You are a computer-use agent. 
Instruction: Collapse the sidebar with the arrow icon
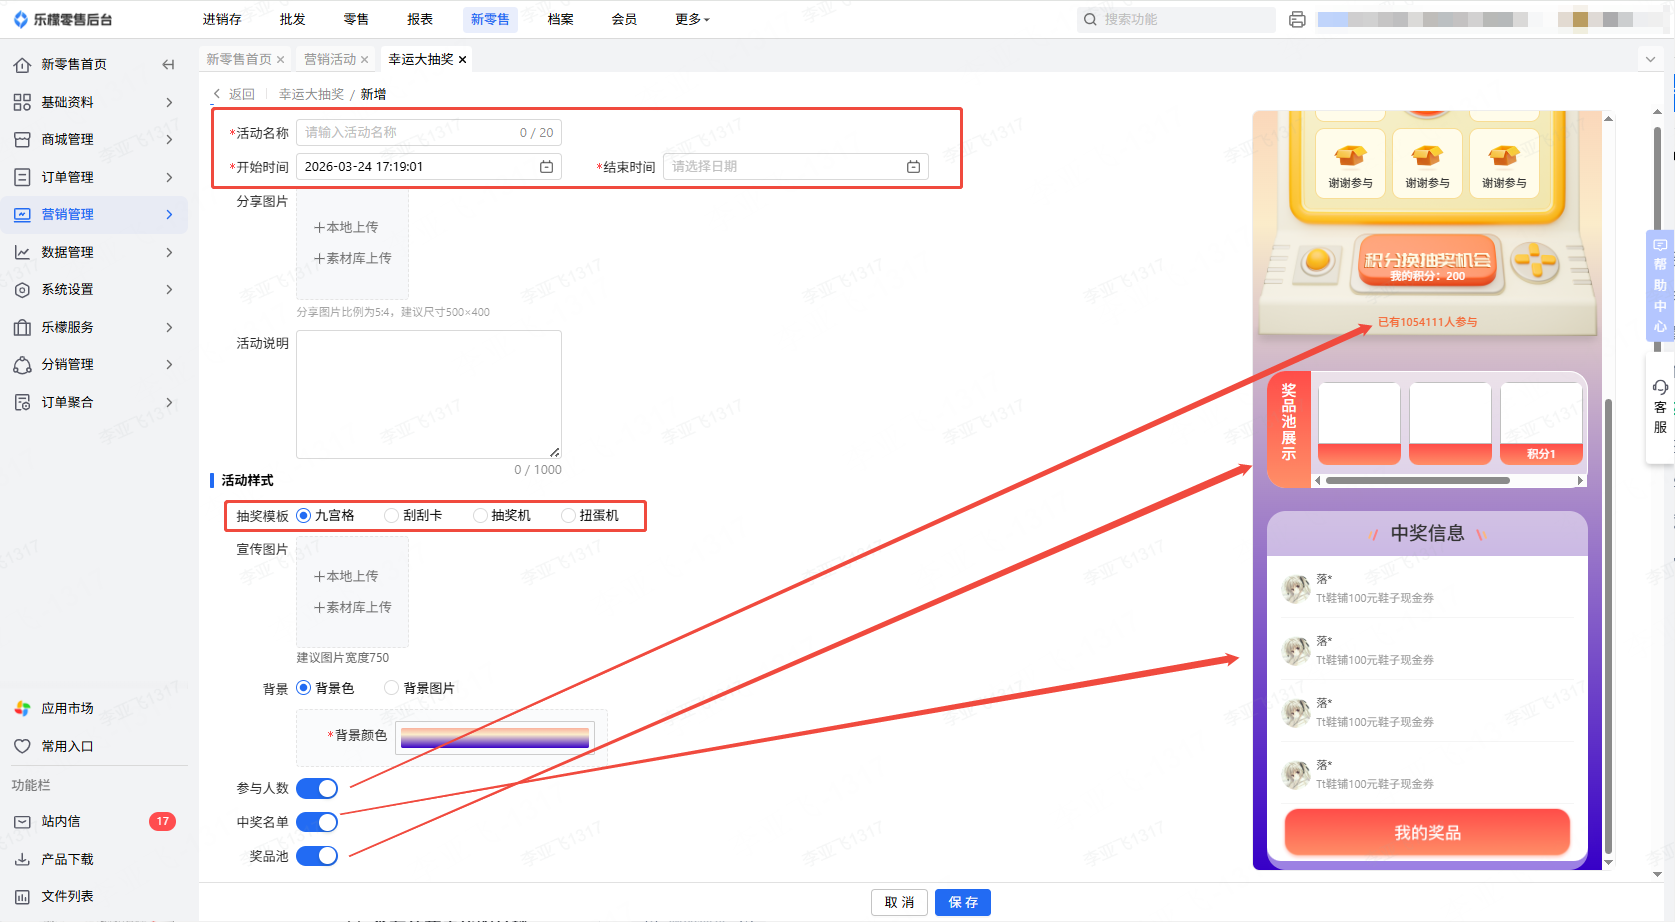(x=168, y=65)
